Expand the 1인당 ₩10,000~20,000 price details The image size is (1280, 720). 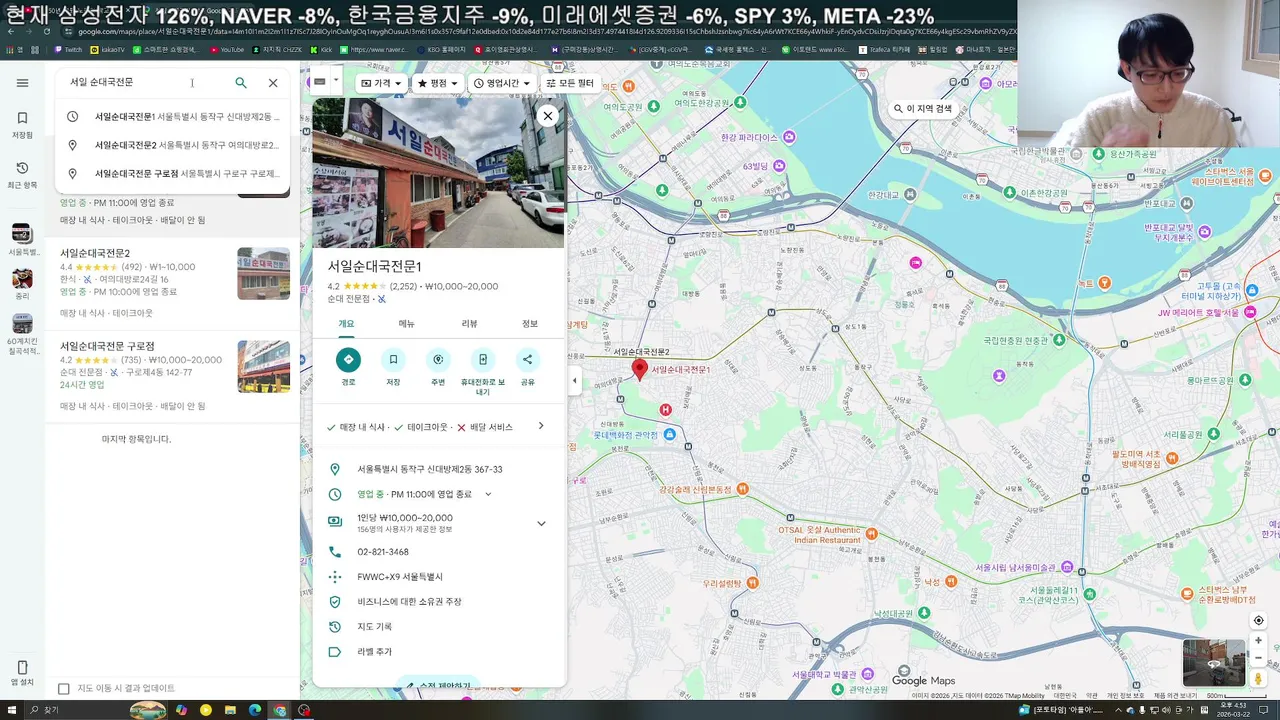541,523
